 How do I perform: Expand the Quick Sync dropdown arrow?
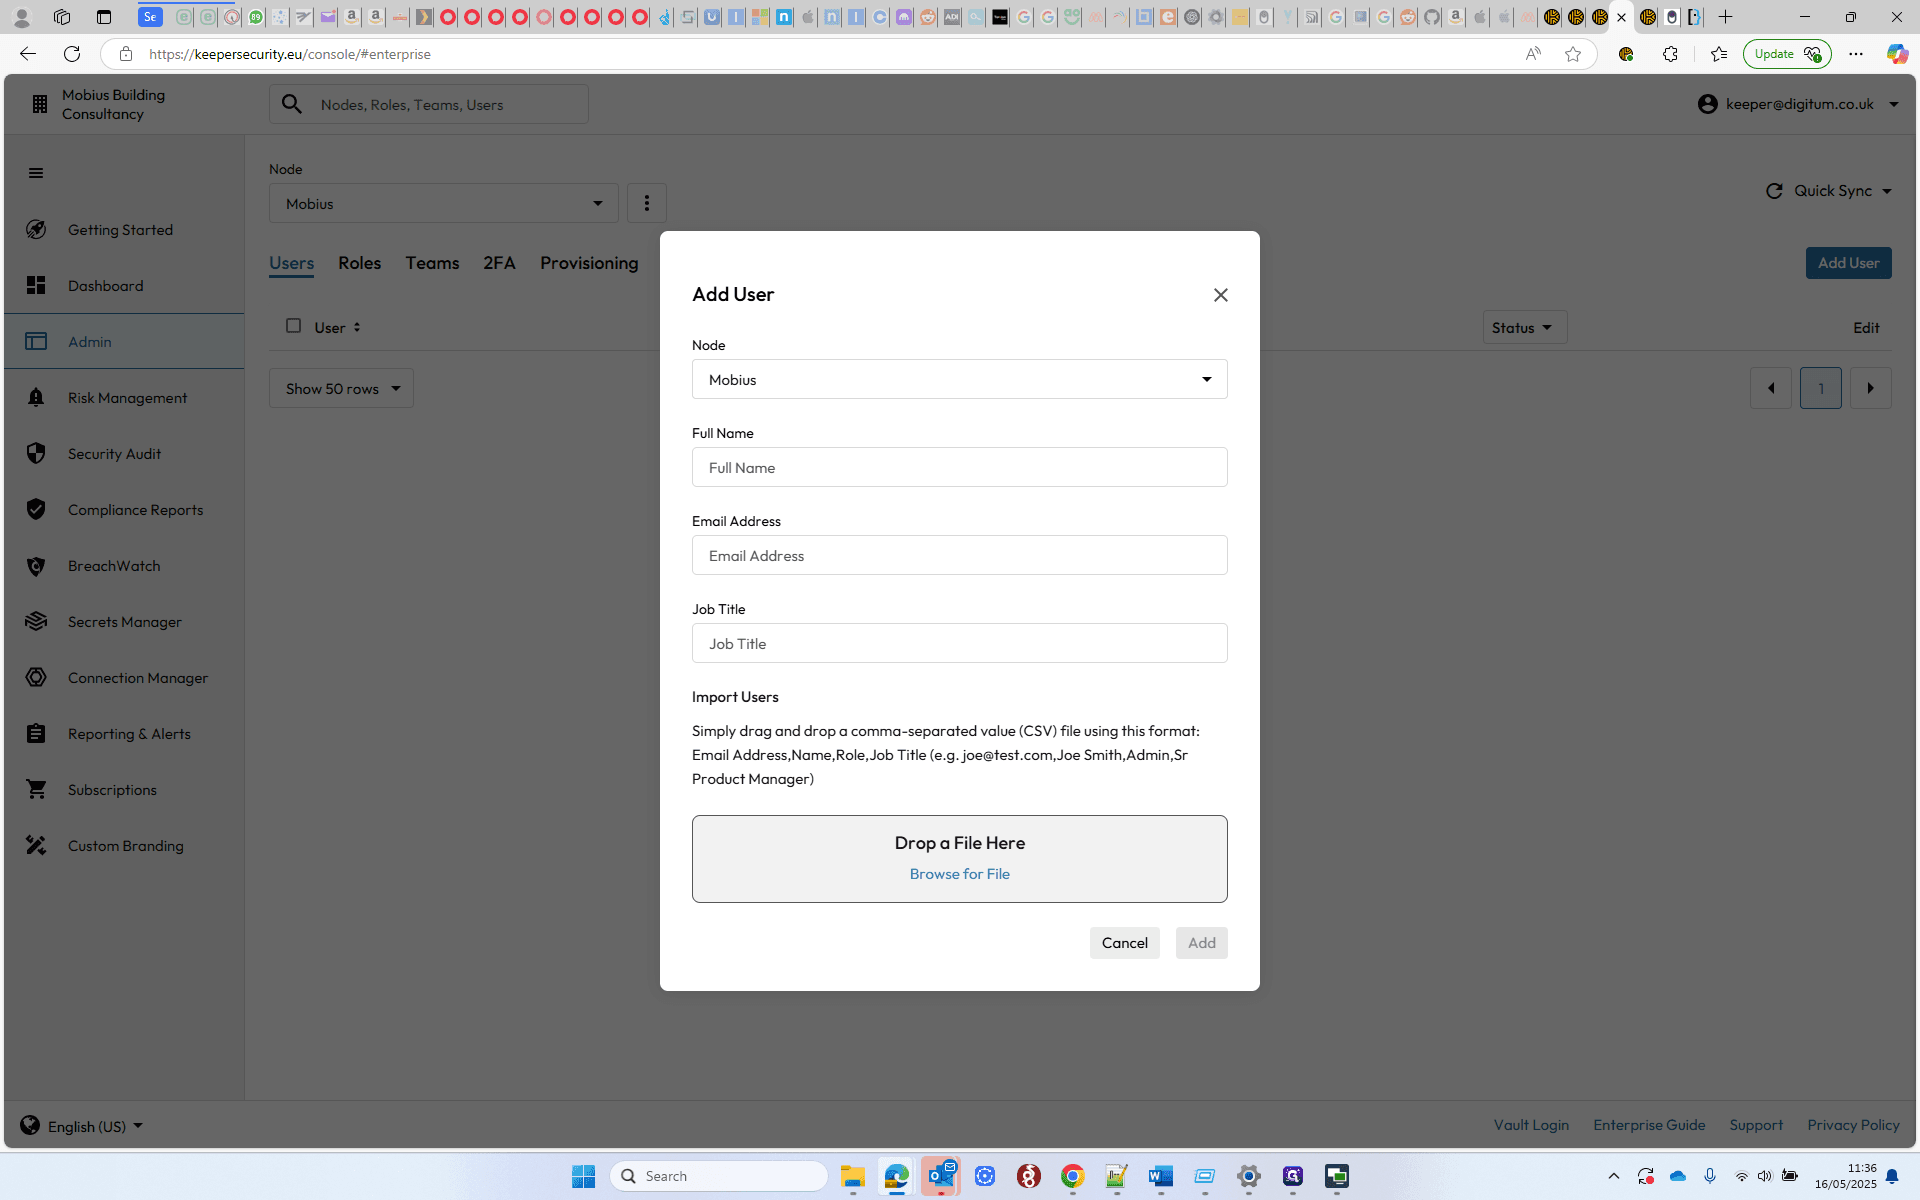coord(1887,191)
